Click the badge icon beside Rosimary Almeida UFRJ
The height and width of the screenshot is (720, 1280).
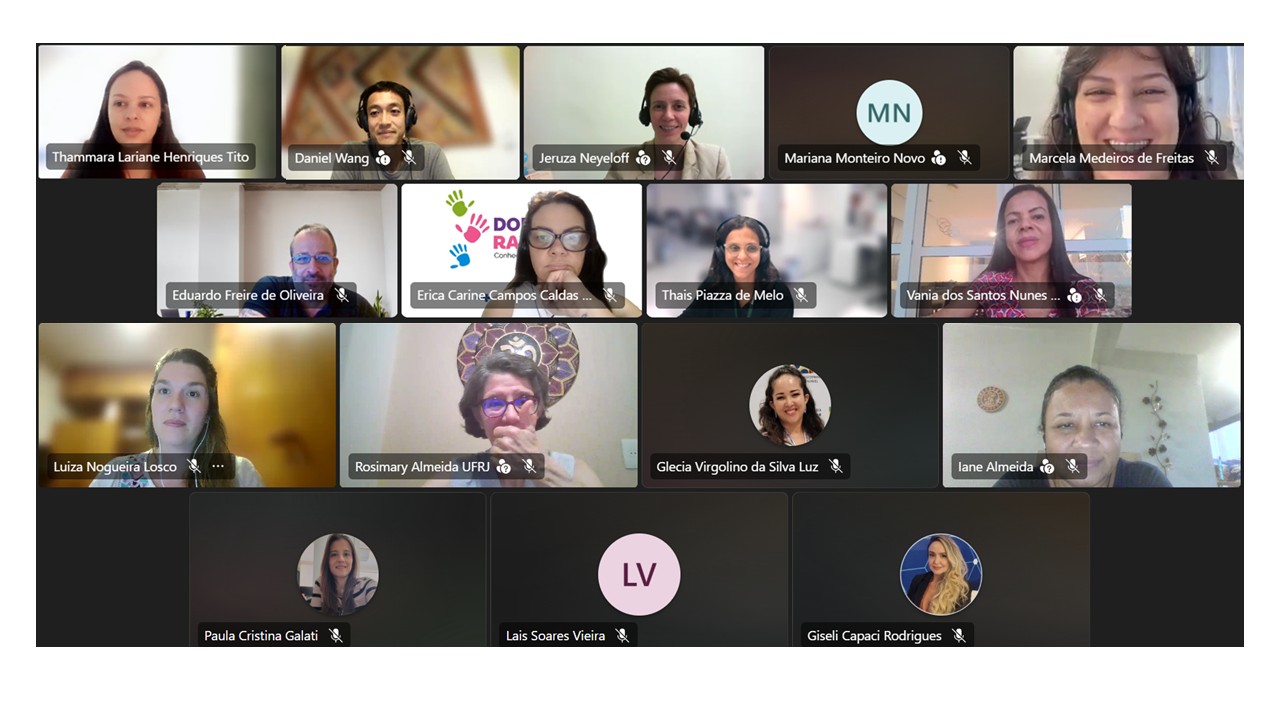coord(504,467)
